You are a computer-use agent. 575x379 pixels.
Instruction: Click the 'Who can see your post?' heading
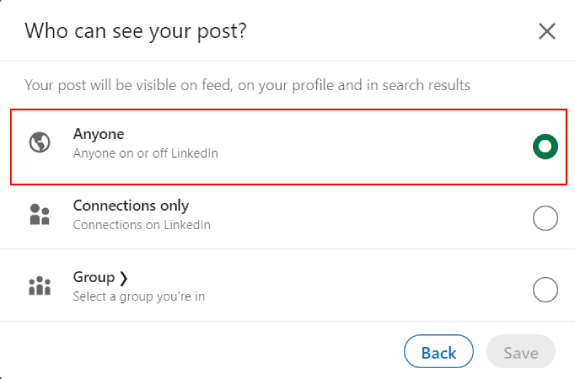coord(136,31)
